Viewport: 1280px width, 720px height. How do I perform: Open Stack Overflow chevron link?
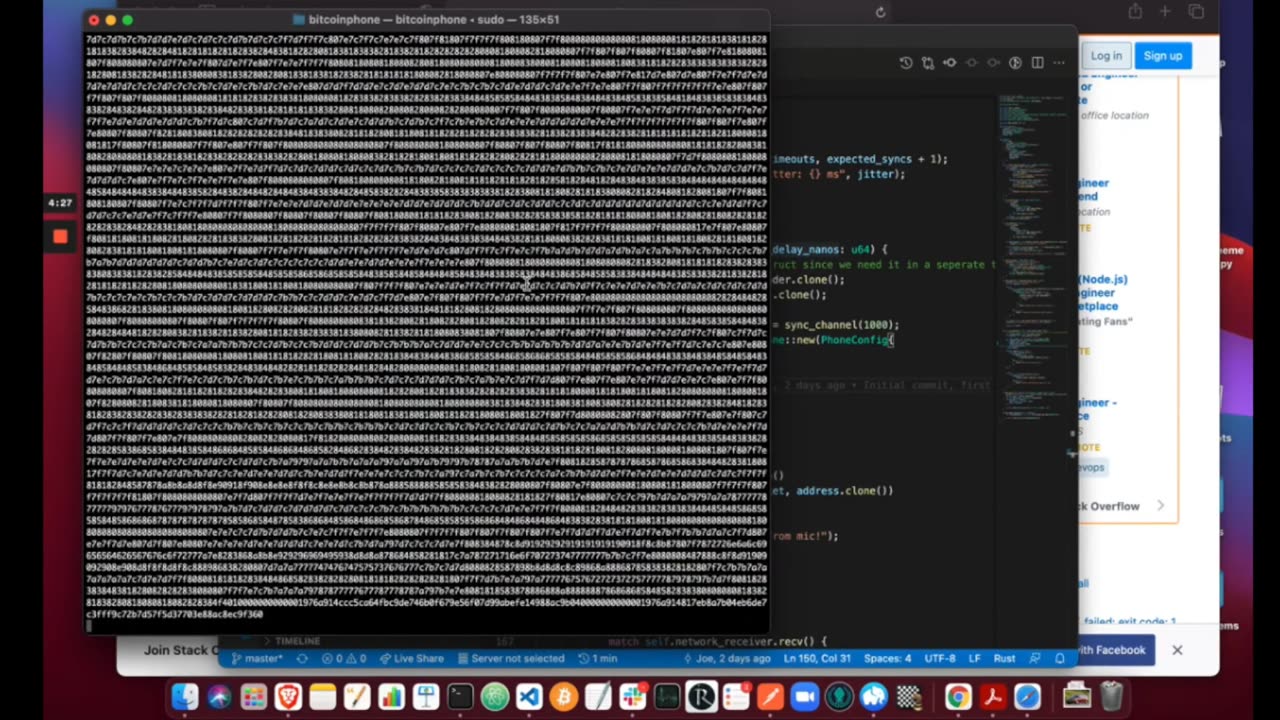(x=1160, y=506)
